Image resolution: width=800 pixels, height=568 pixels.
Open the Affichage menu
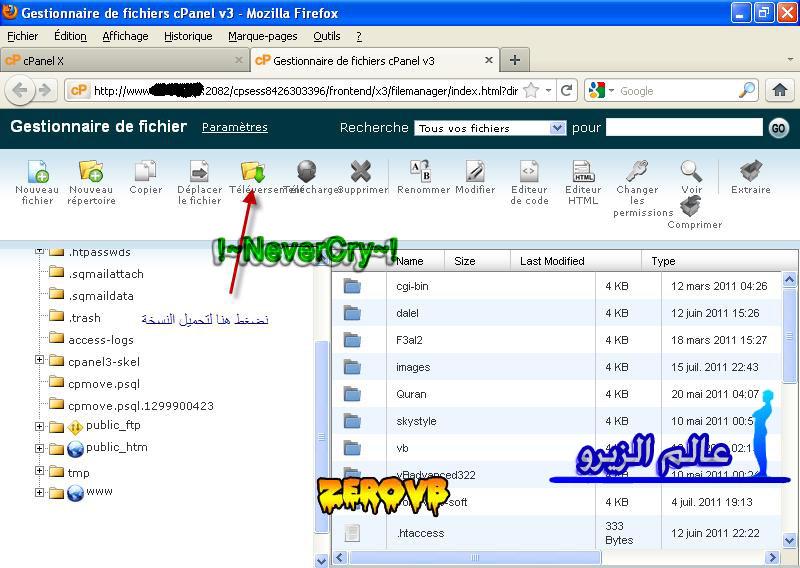pos(126,36)
